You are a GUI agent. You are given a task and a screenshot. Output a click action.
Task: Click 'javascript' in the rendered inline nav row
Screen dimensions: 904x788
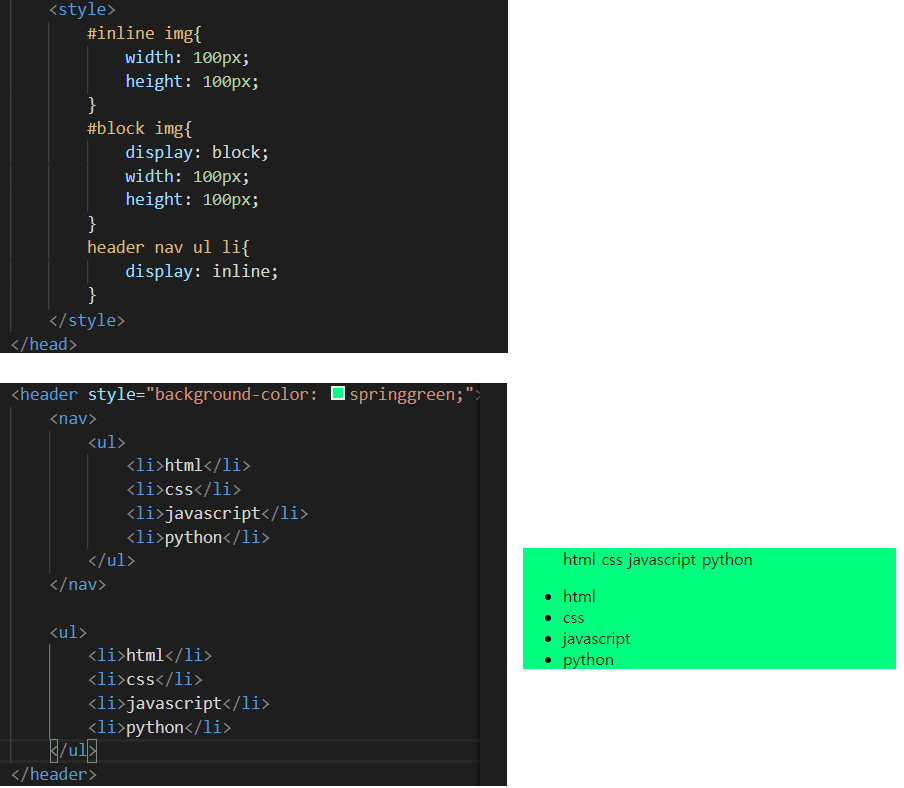click(662, 560)
